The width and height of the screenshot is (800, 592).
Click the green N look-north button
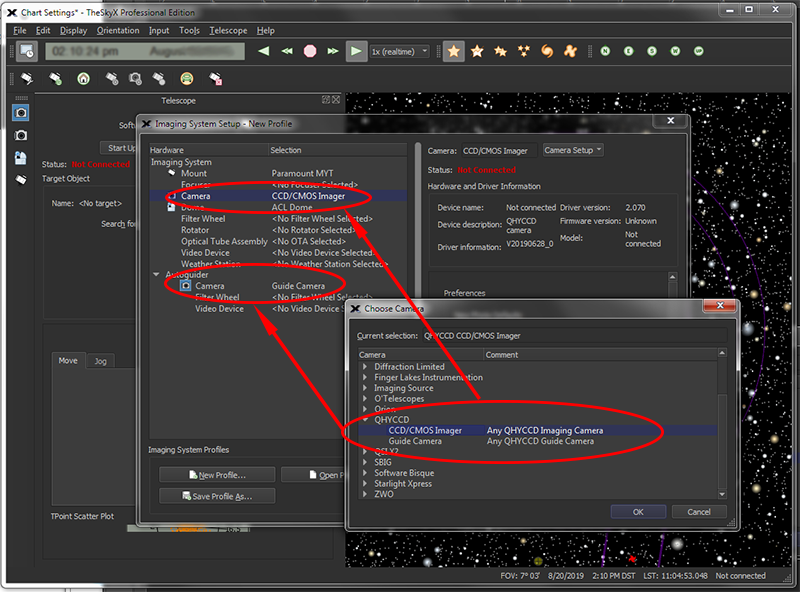click(x=605, y=51)
